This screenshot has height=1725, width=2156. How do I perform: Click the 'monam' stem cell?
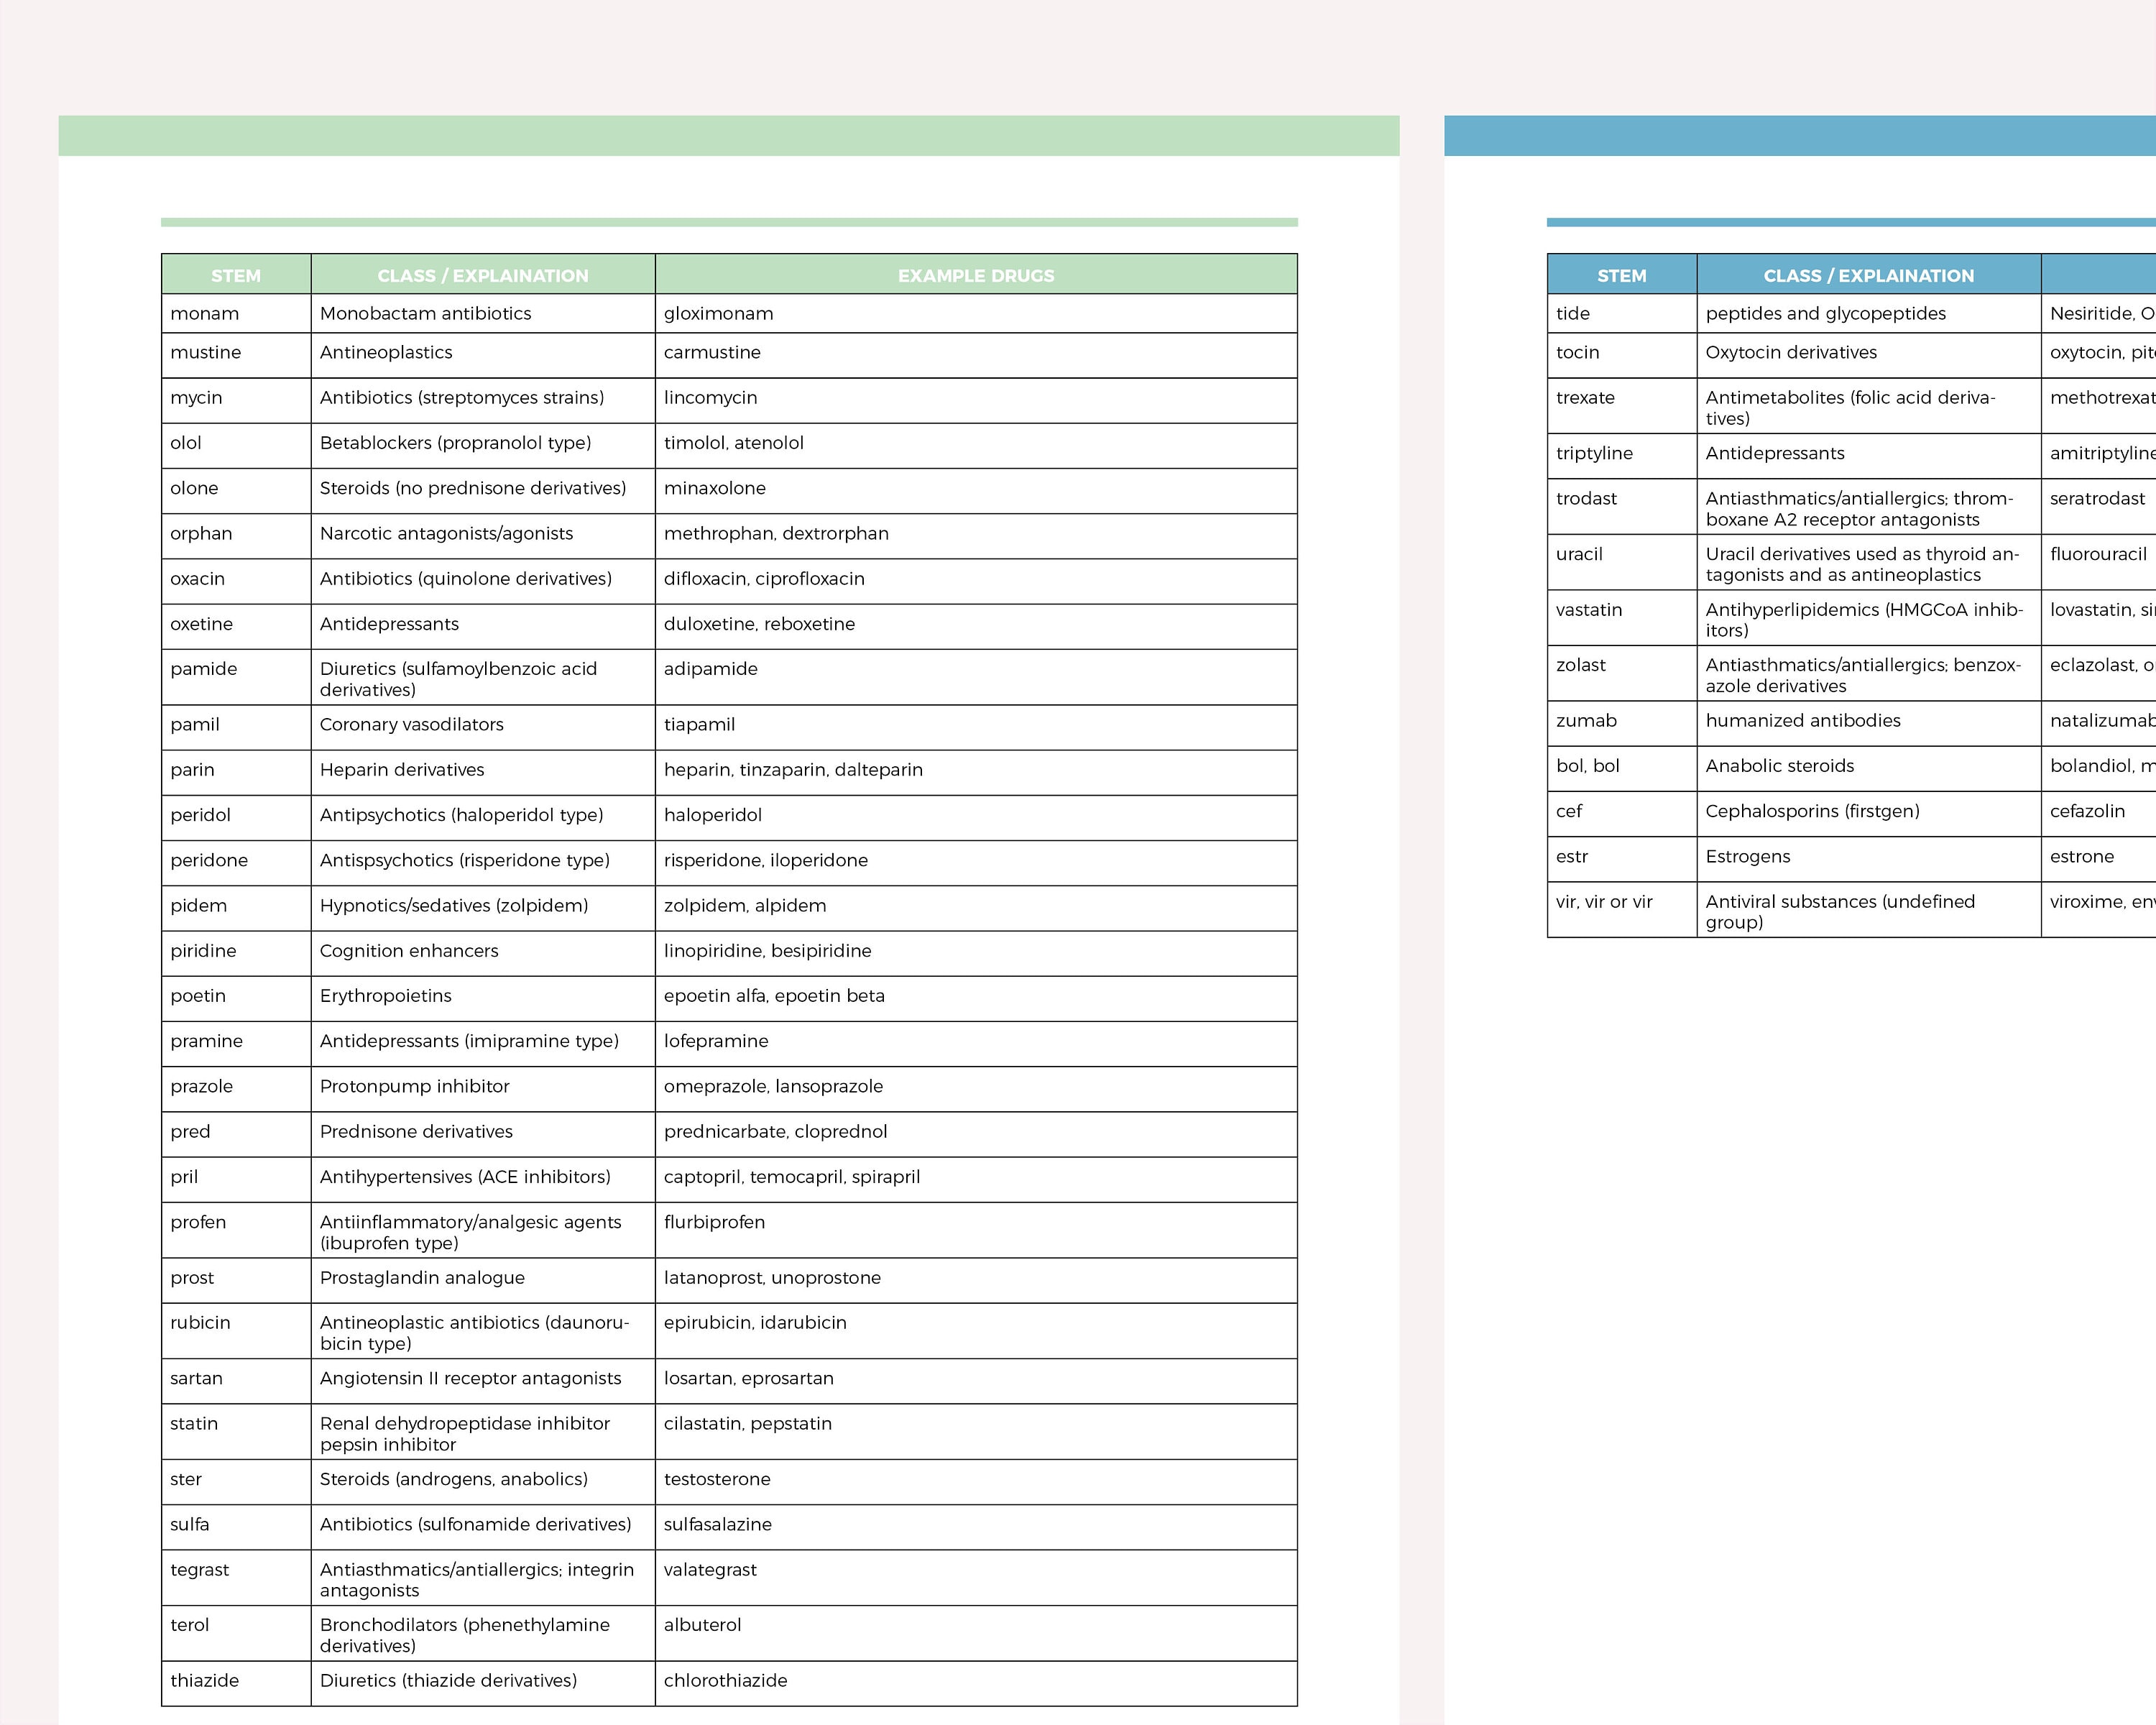point(236,313)
